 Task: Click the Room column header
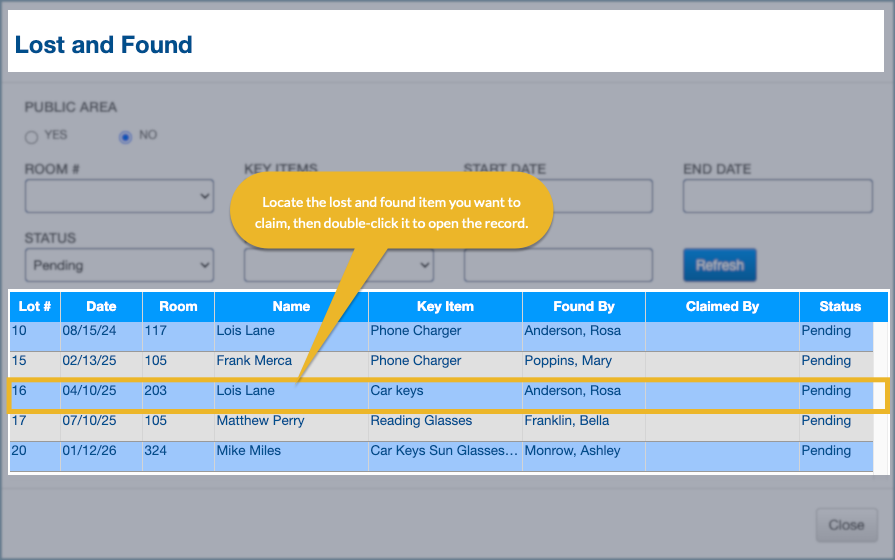pyautogui.click(x=178, y=306)
